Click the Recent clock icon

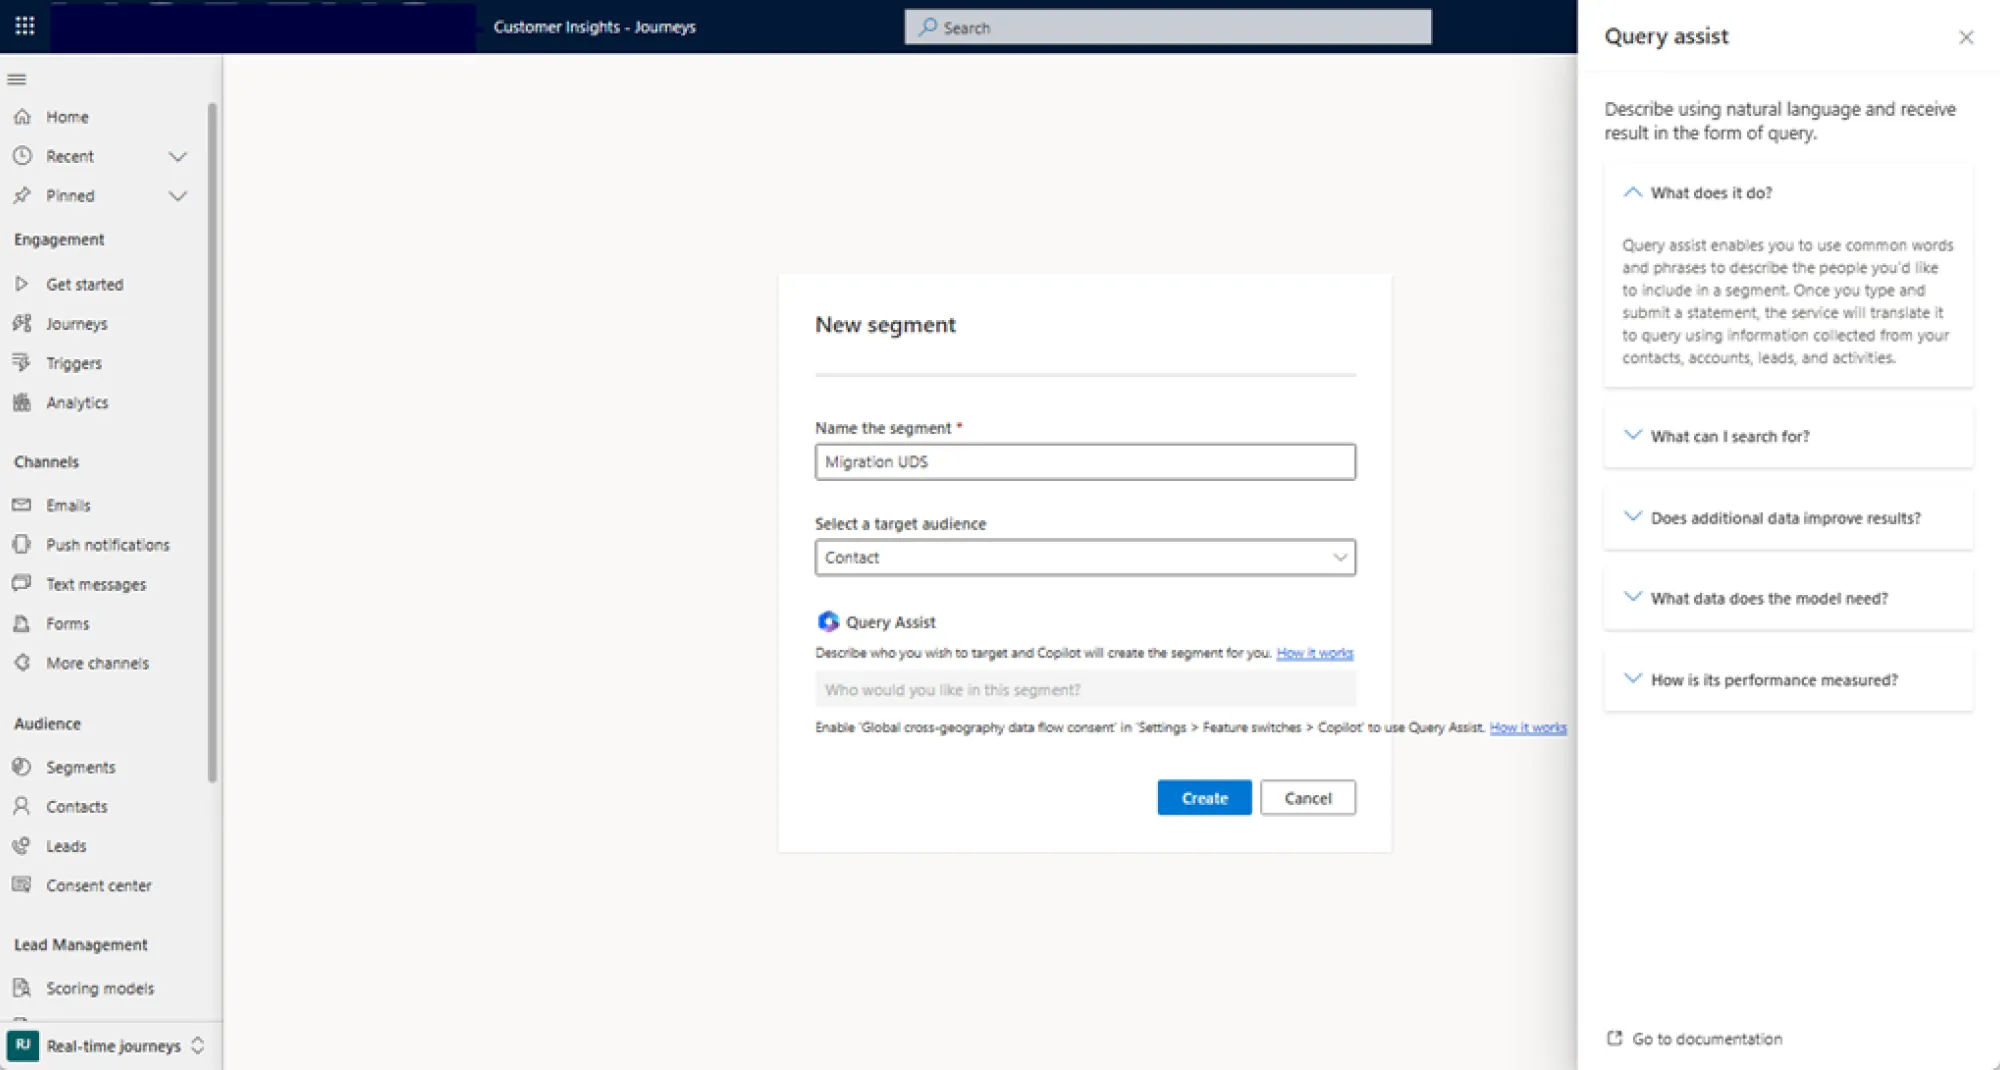[22, 156]
